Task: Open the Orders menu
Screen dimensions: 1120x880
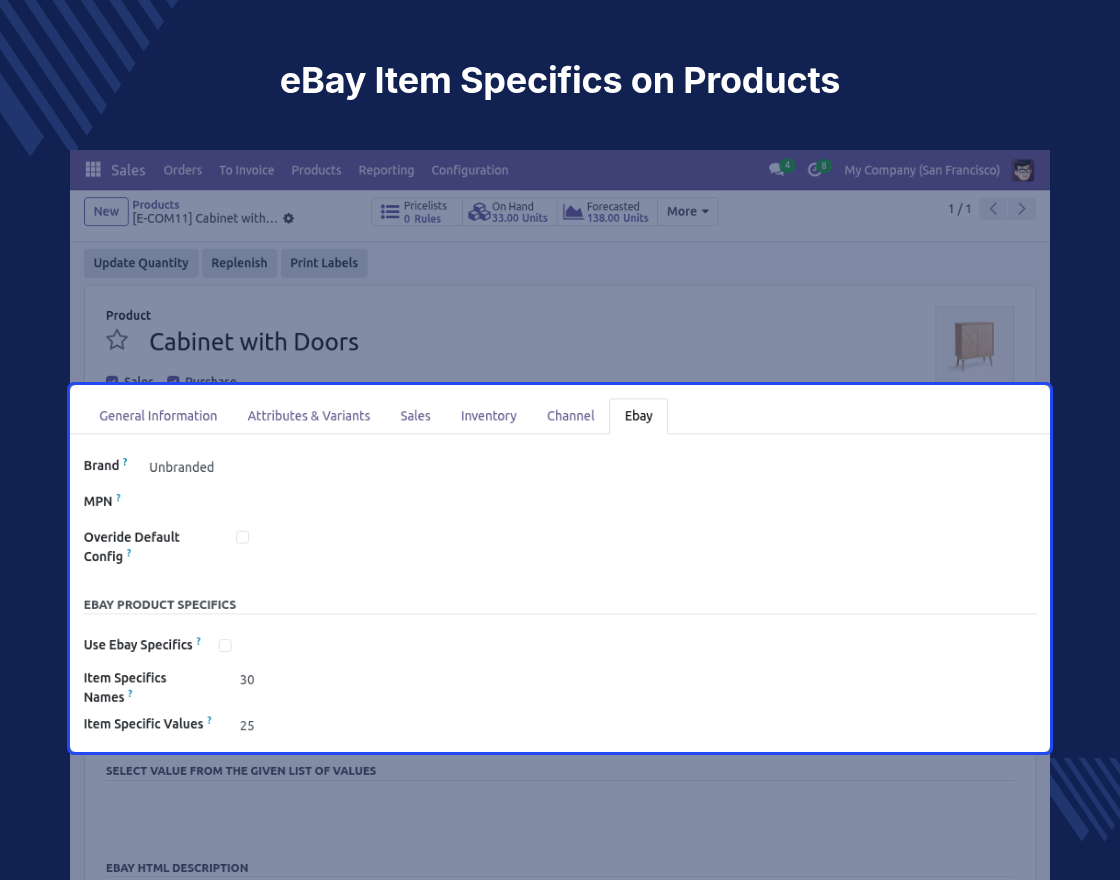Action: pyautogui.click(x=182, y=170)
